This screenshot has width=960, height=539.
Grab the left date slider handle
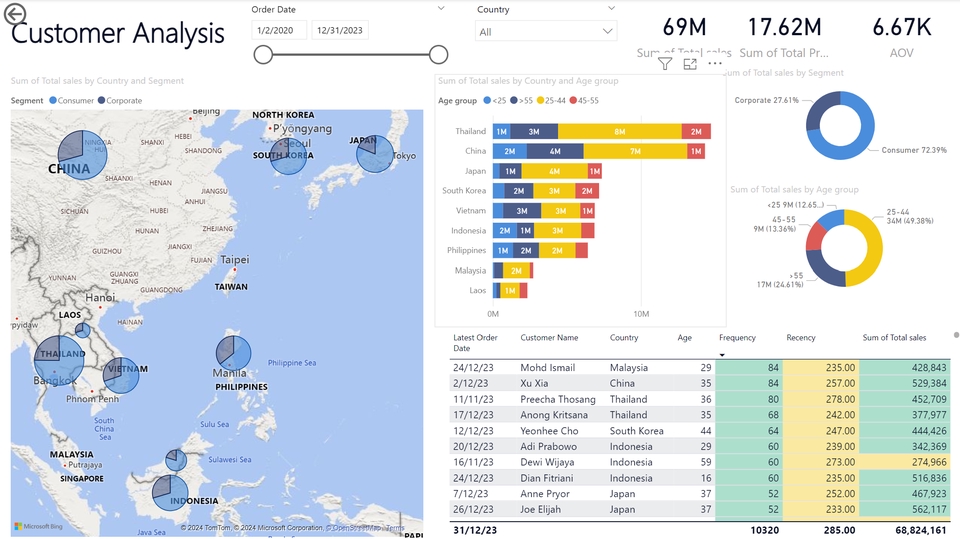pyautogui.click(x=263, y=55)
